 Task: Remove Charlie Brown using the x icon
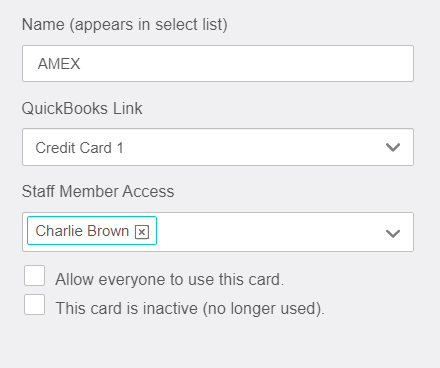pos(142,232)
